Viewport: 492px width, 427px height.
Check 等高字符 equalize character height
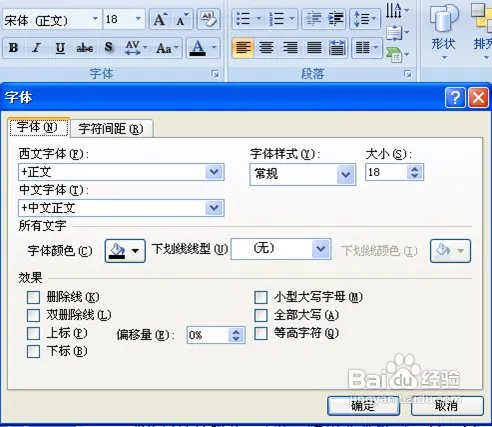[x=261, y=333]
